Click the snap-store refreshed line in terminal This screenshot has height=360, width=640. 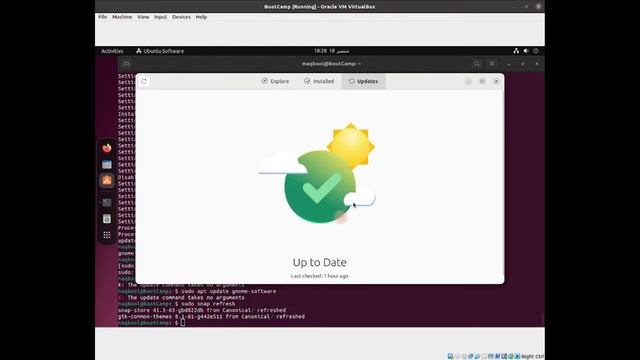pos(202,310)
